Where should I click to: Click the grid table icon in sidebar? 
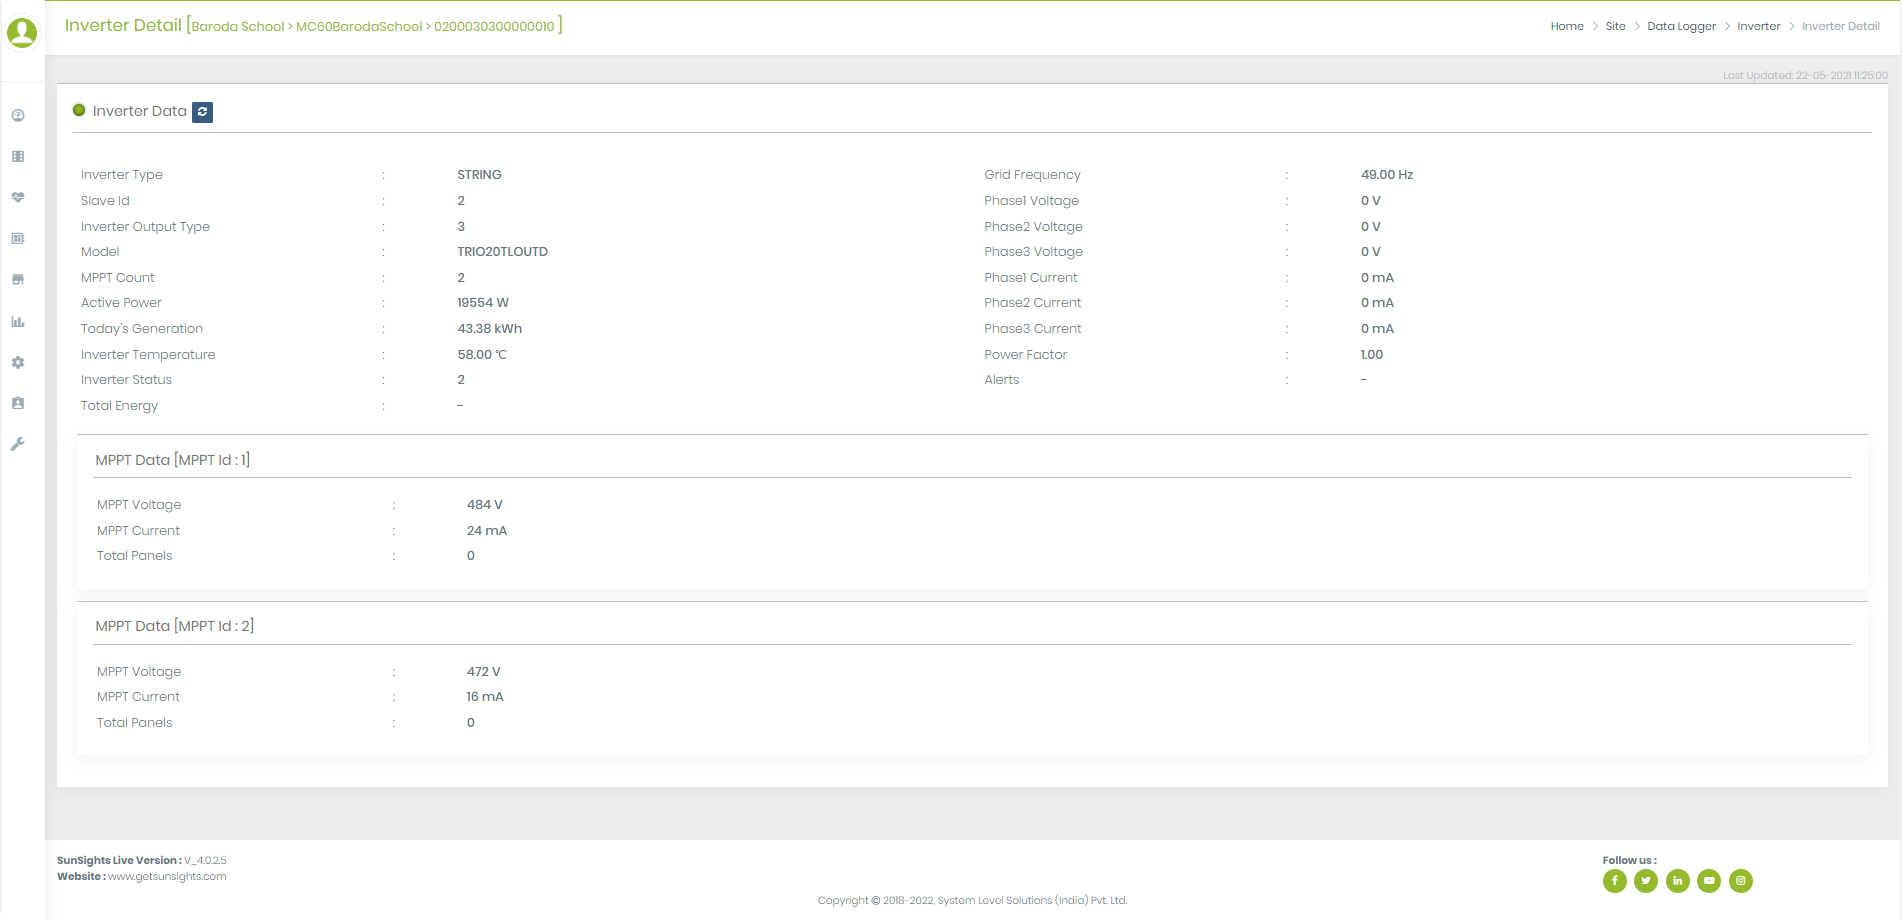[18, 157]
